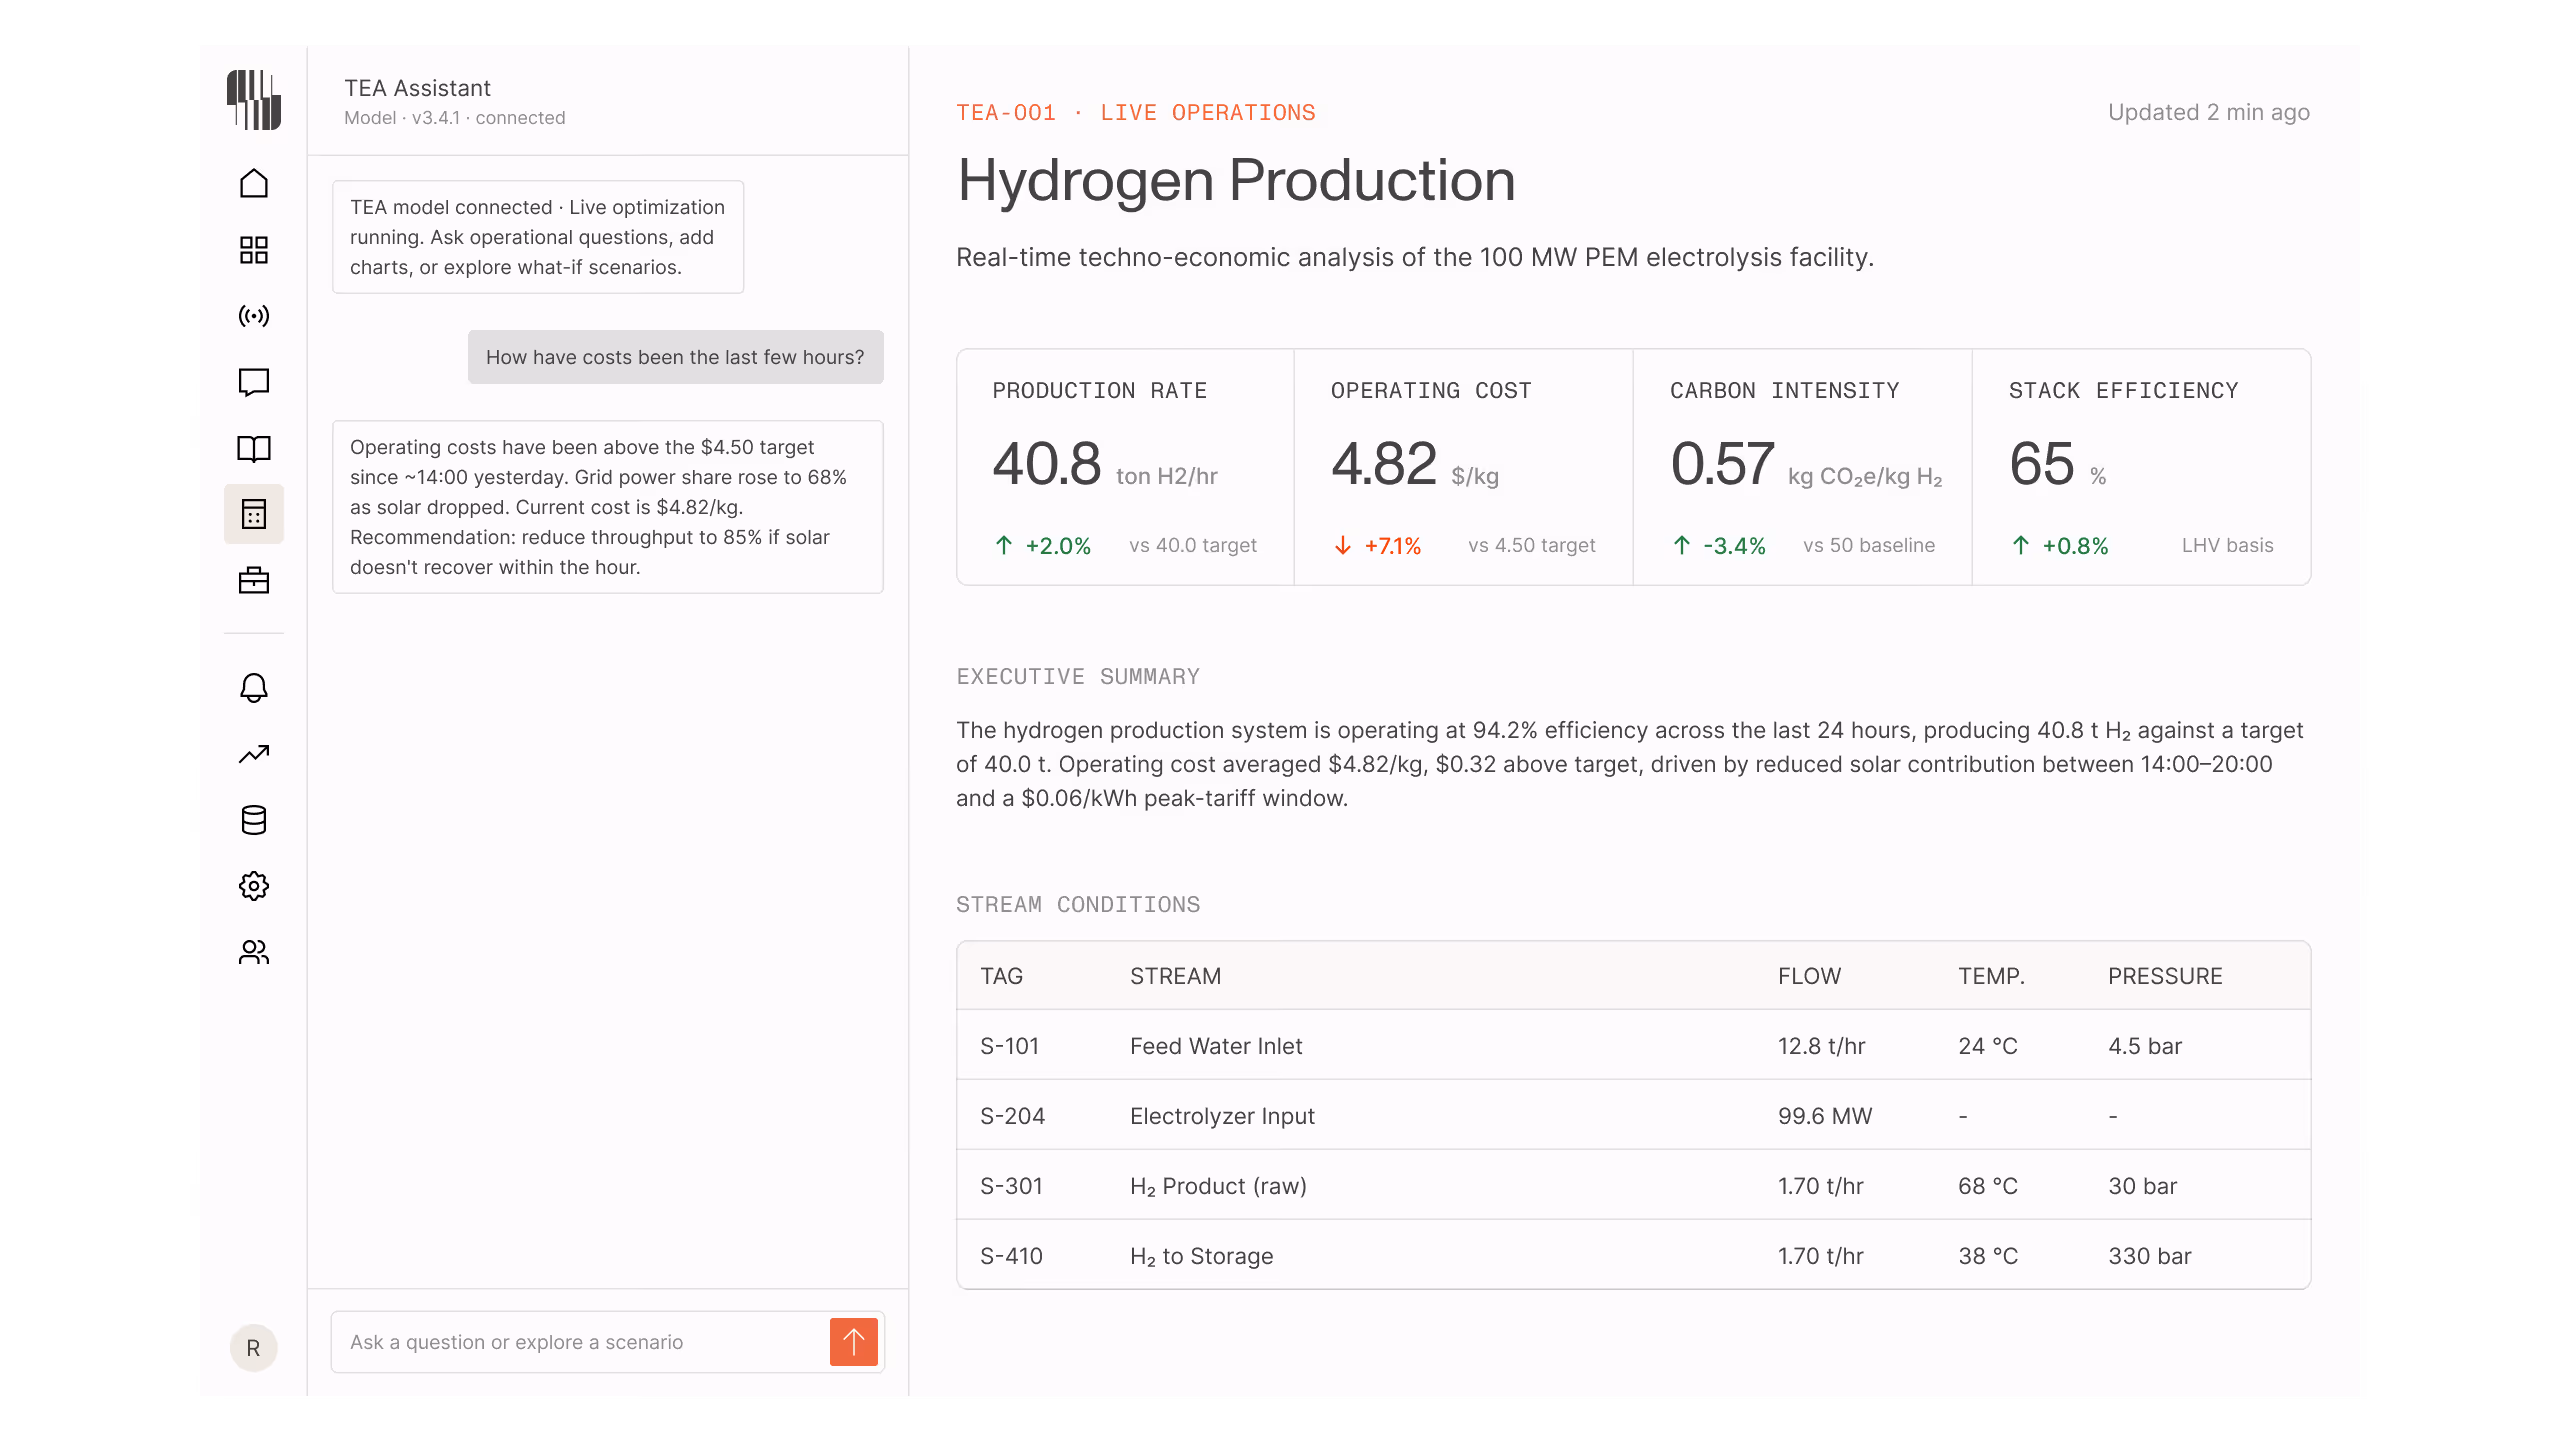Open the dashboard grid view icon
Screen dimensions: 2560x1440
coord(254,250)
